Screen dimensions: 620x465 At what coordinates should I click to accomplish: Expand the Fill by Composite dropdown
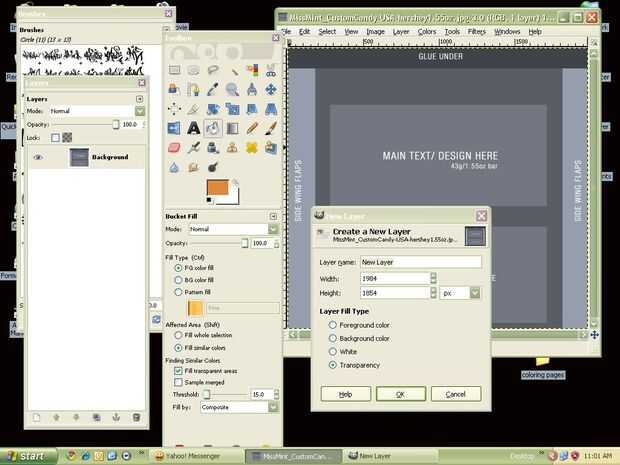click(x=239, y=407)
